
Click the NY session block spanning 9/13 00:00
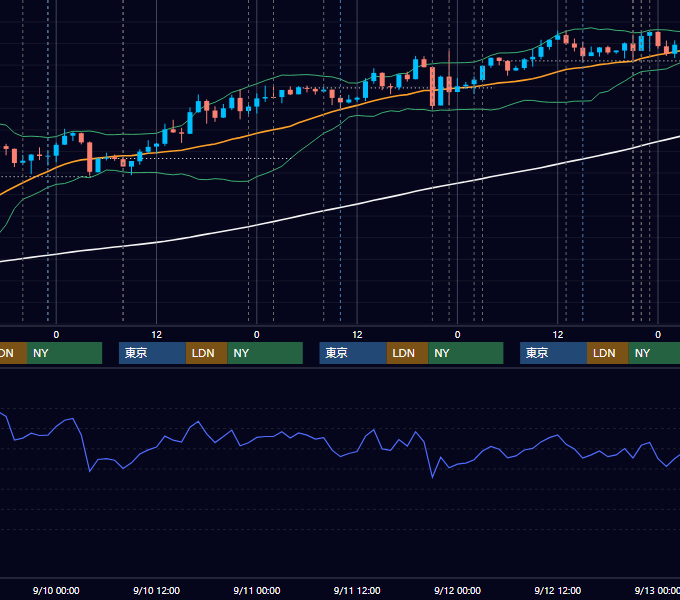pyautogui.click(x=654, y=353)
